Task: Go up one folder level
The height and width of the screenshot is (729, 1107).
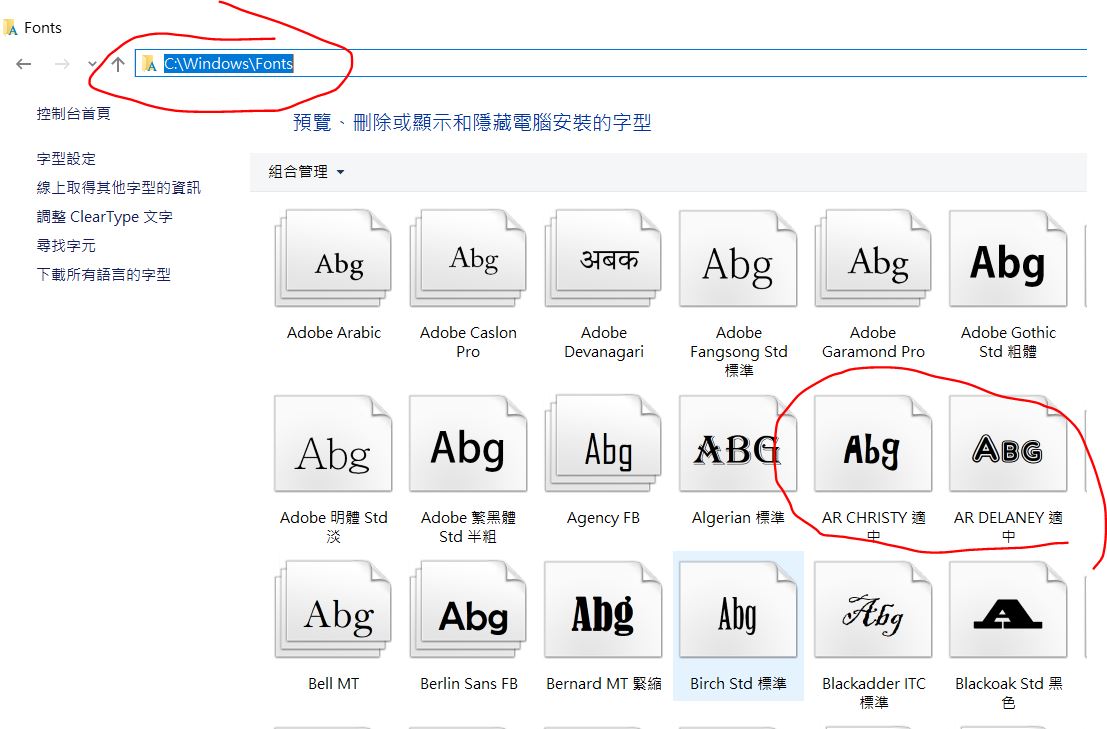Action: tap(118, 64)
